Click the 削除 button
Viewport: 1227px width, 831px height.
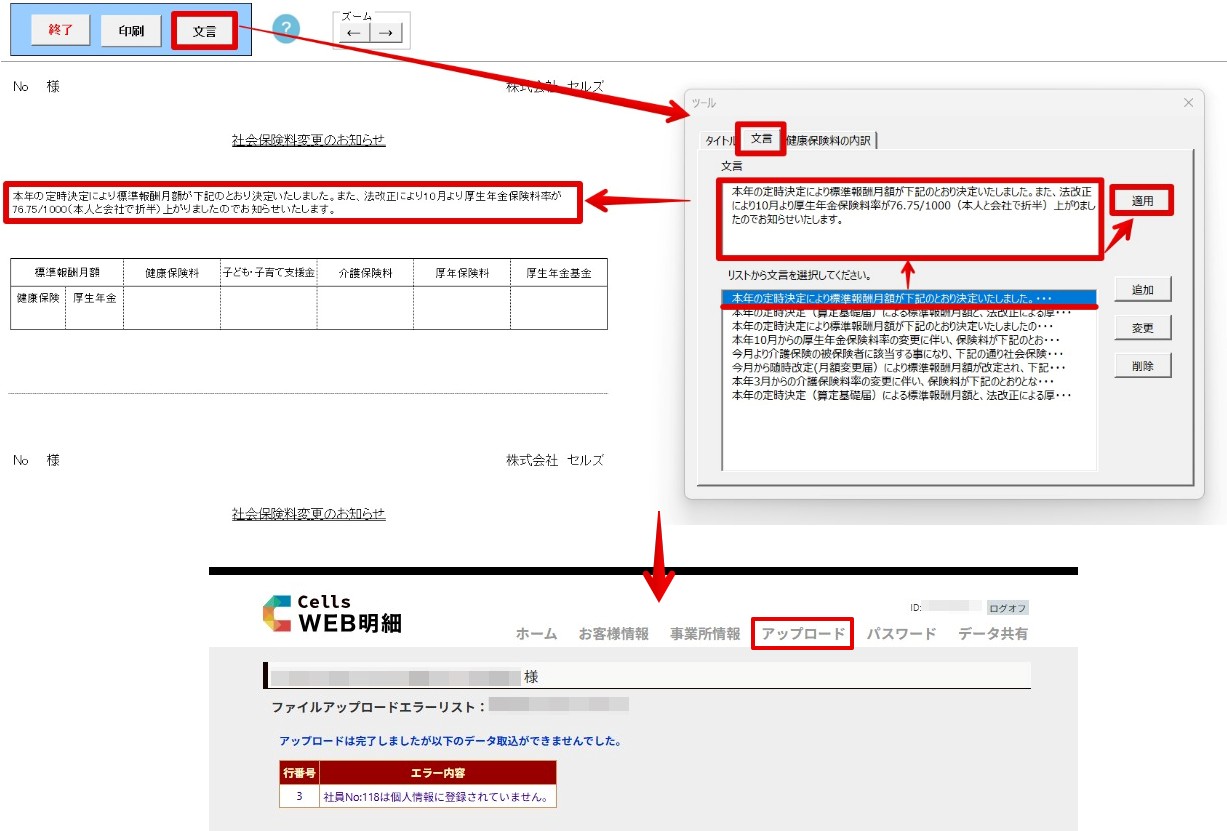tap(1142, 366)
